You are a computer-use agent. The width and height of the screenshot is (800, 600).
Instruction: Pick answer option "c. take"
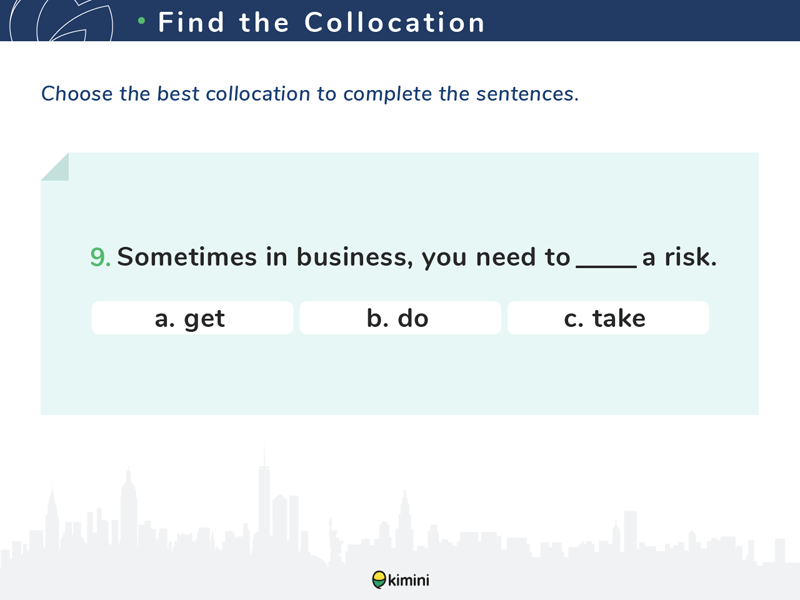(x=607, y=318)
